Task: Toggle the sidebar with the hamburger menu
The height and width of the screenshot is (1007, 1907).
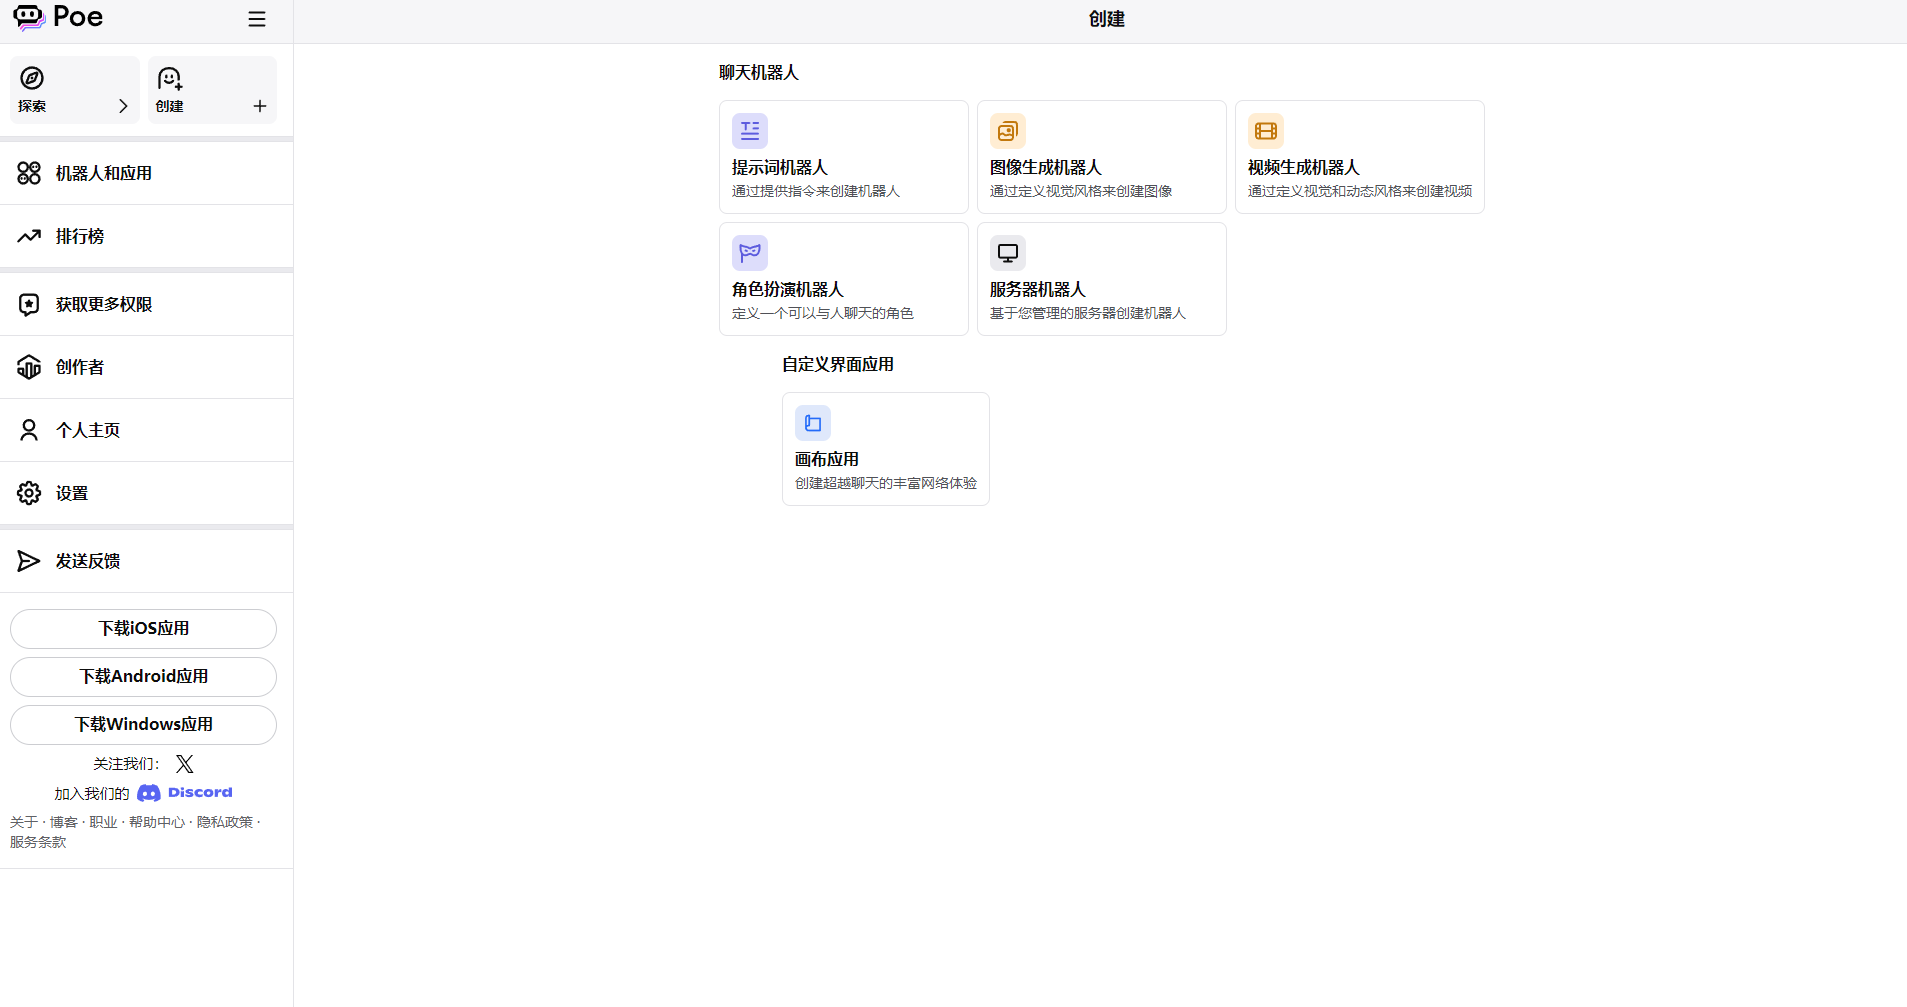Action: 256,18
